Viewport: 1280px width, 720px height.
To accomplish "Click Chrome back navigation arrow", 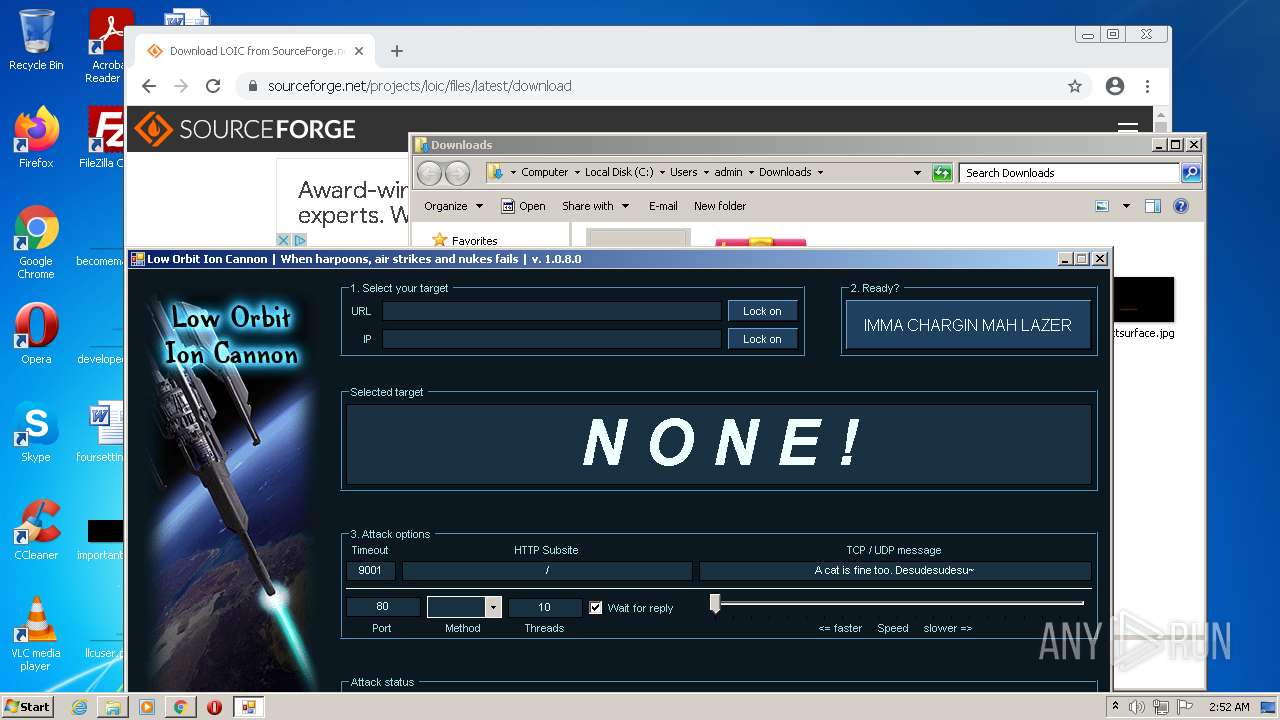I will 149,86.
